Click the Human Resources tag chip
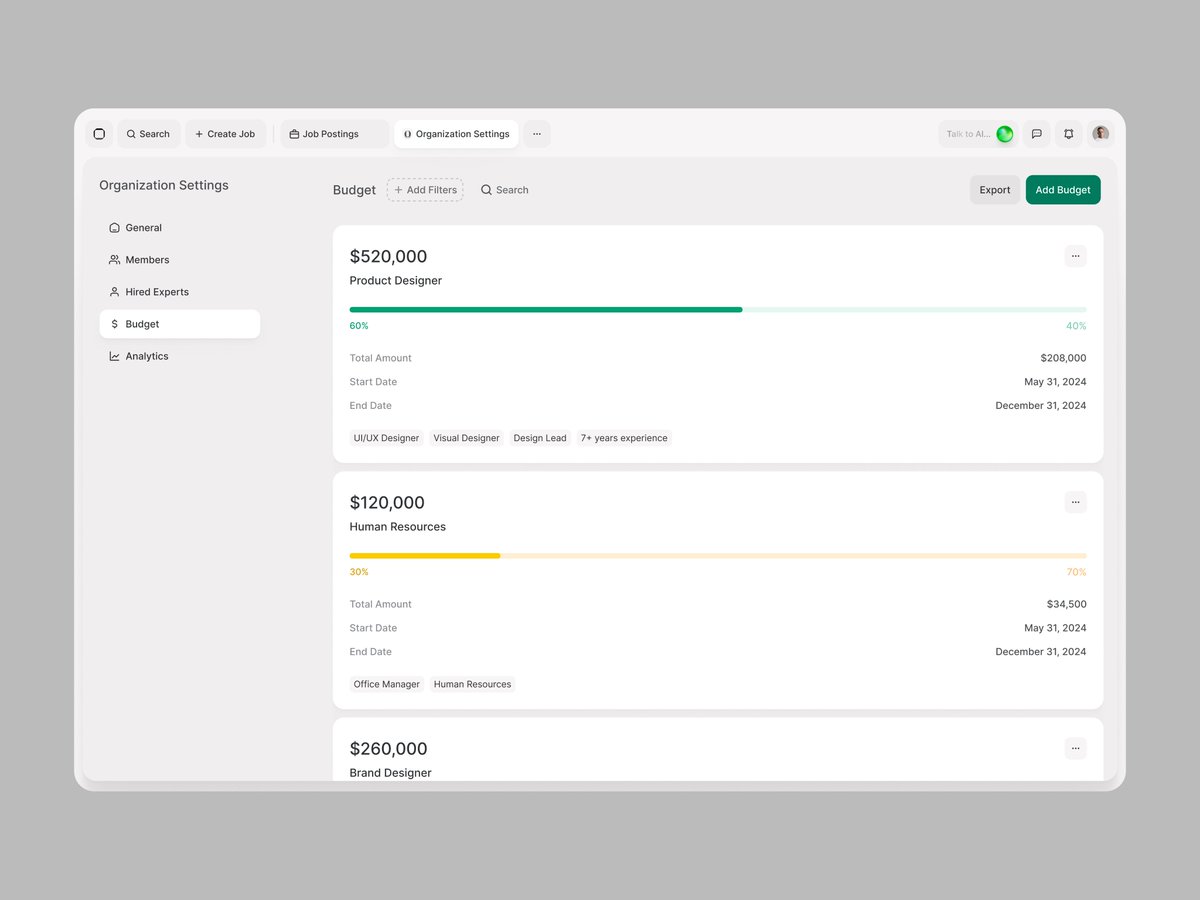The height and width of the screenshot is (900, 1200). [472, 684]
